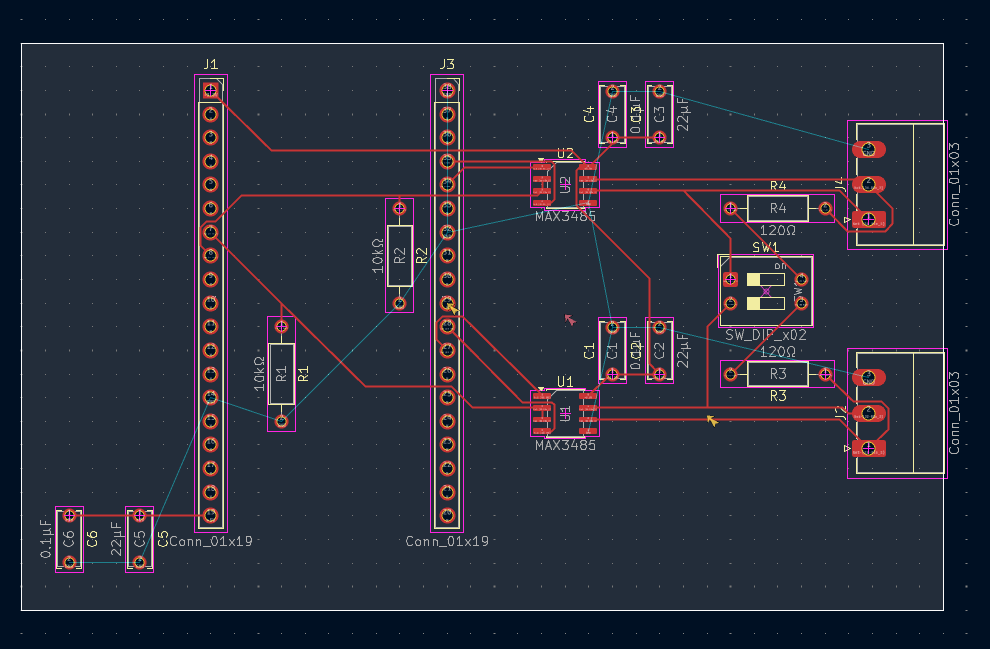Click the 22µF value beside C5
The height and width of the screenshot is (649, 990).
tap(116, 539)
